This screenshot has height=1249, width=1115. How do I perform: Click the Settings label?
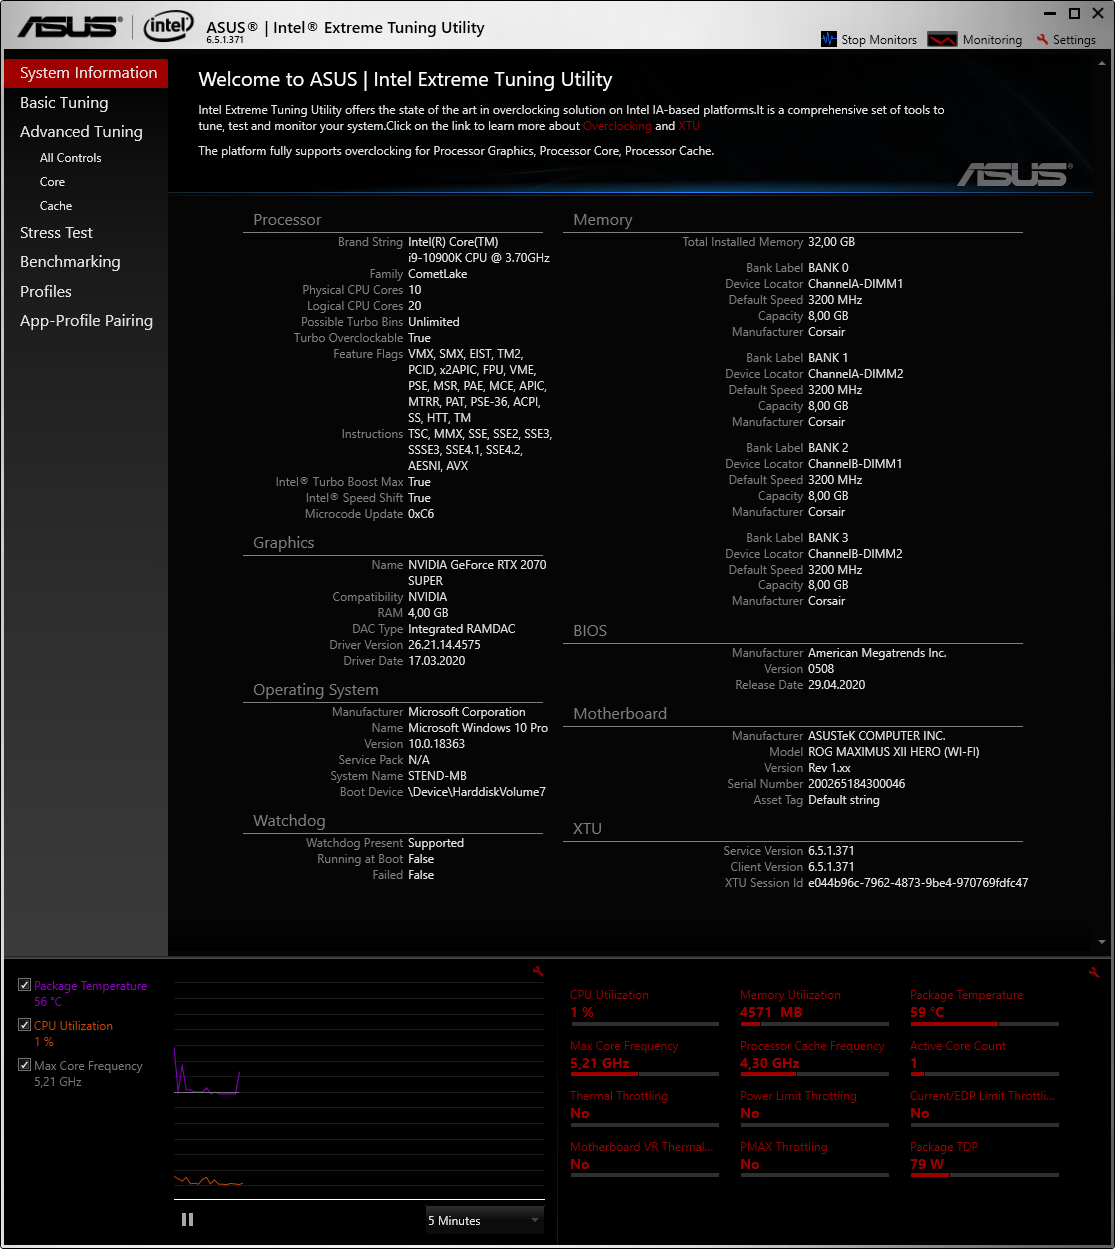[1074, 40]
